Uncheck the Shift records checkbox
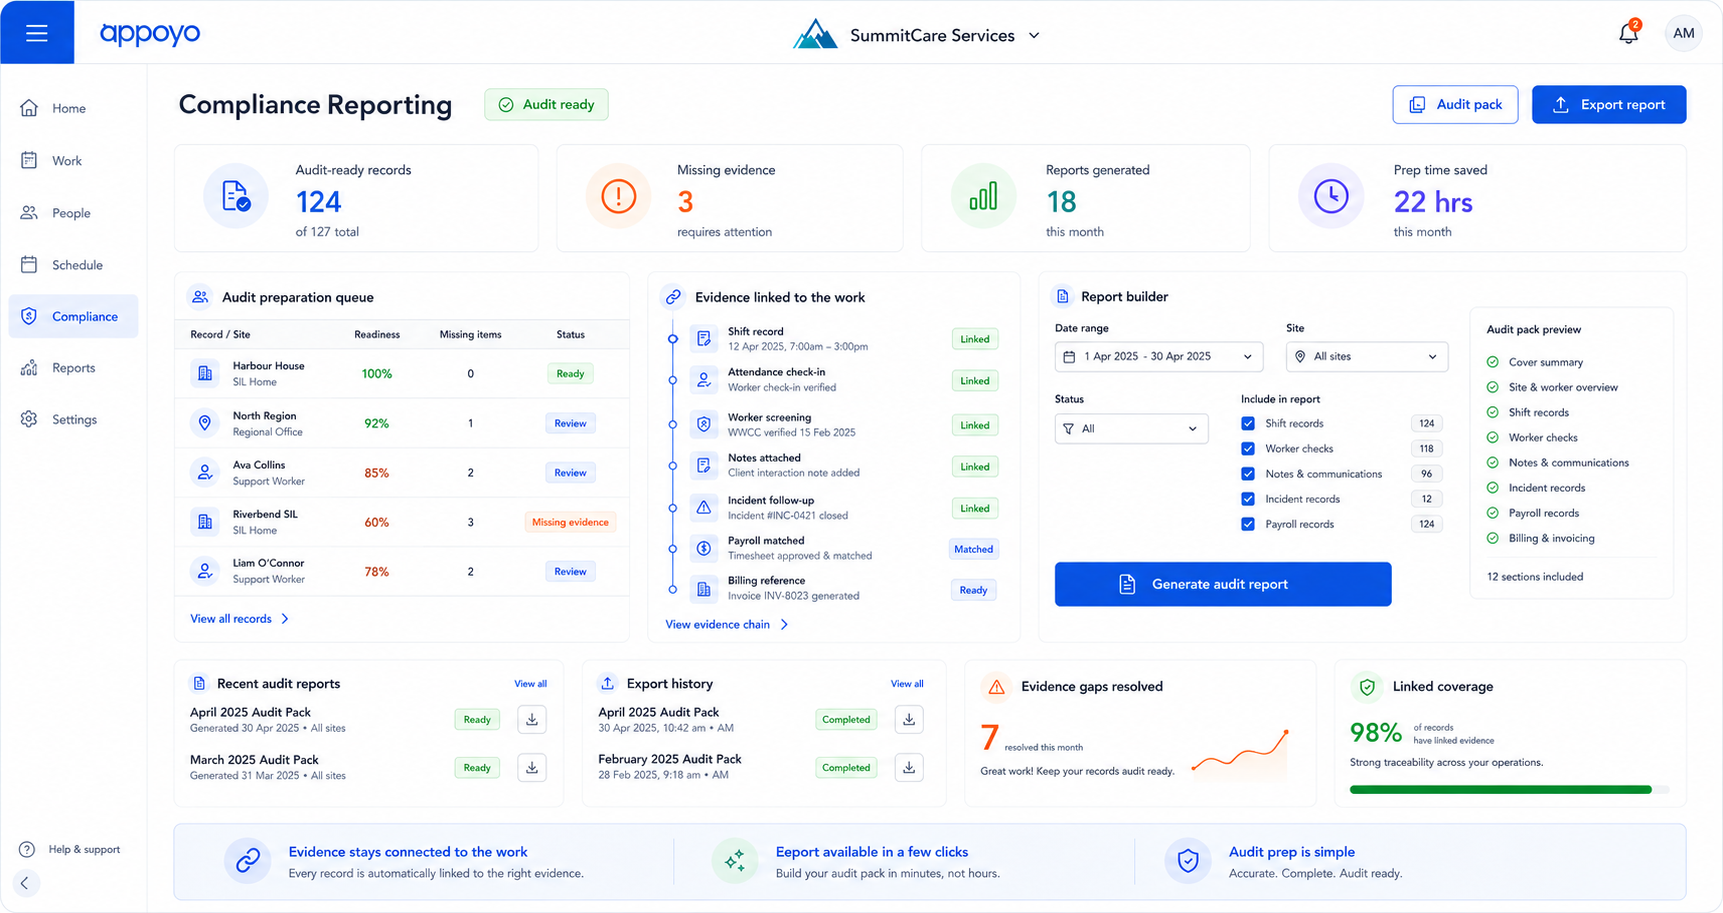Screen dimensions: 1723x913 (1248, 423)
